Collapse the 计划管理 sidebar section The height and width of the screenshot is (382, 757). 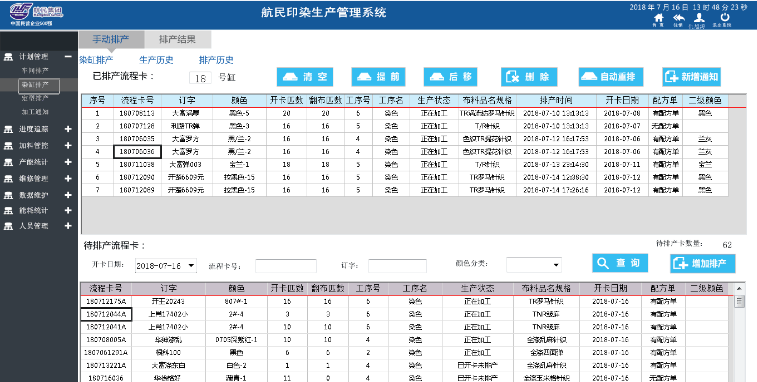[x=68, y=57]
